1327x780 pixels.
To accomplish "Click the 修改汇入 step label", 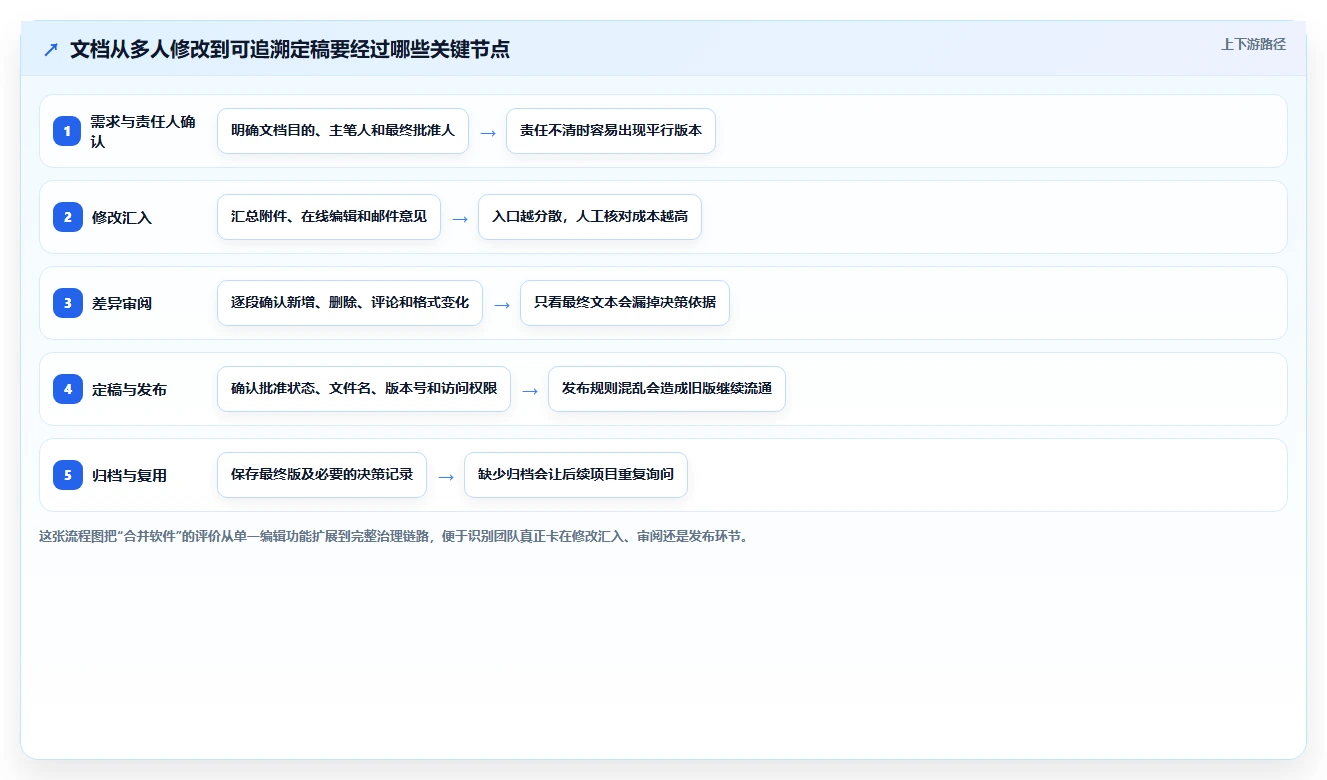I will (x=122, y=217).
